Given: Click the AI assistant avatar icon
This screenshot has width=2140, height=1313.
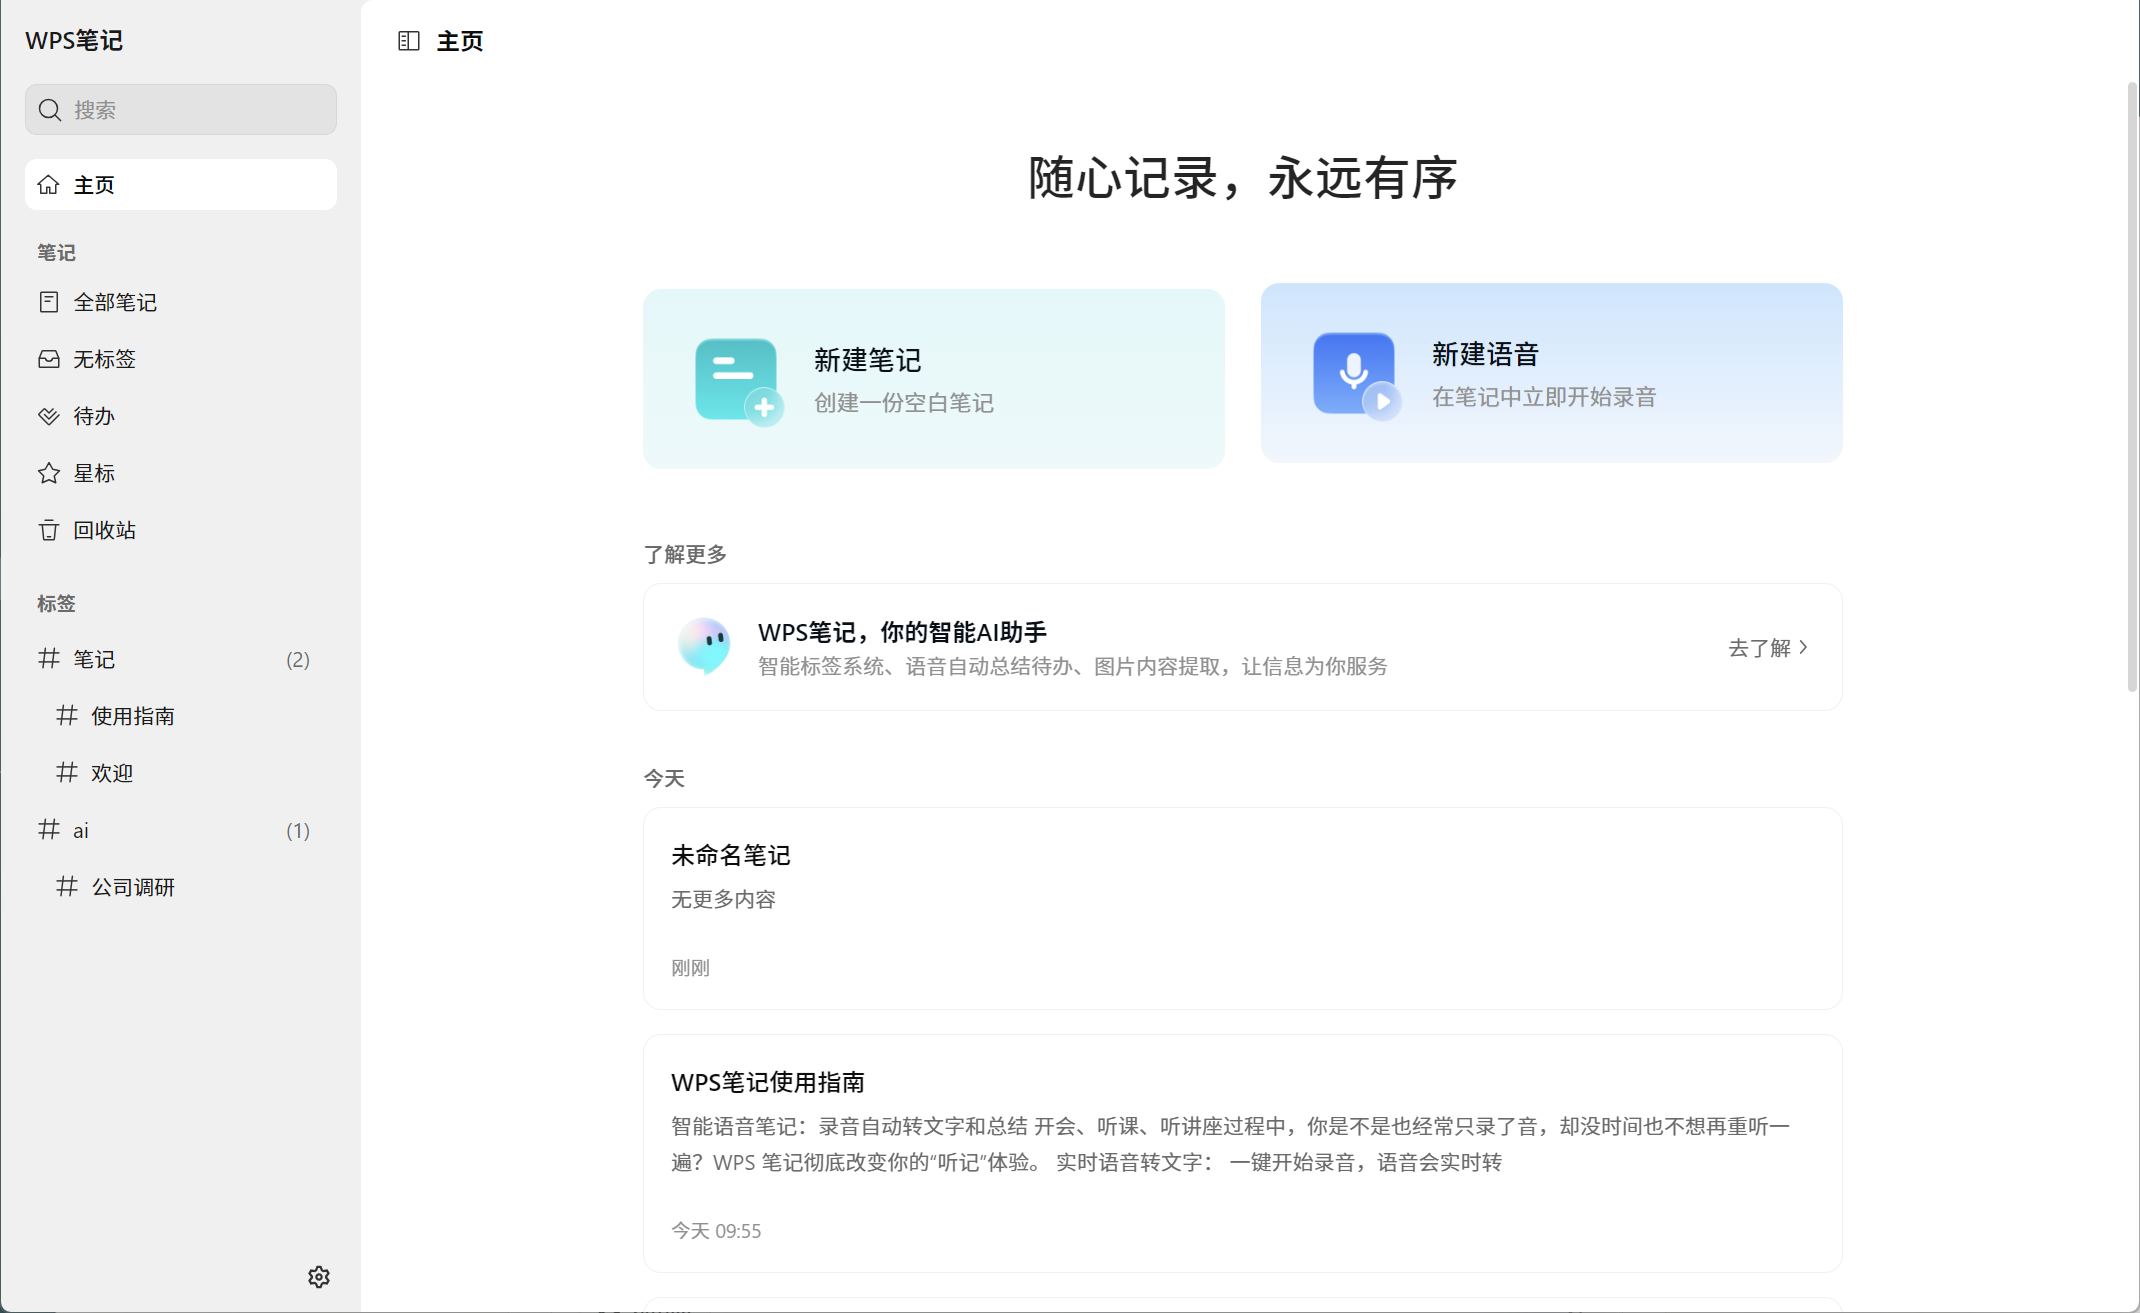Looking at the screenshot, I should [x=704, y=646].
